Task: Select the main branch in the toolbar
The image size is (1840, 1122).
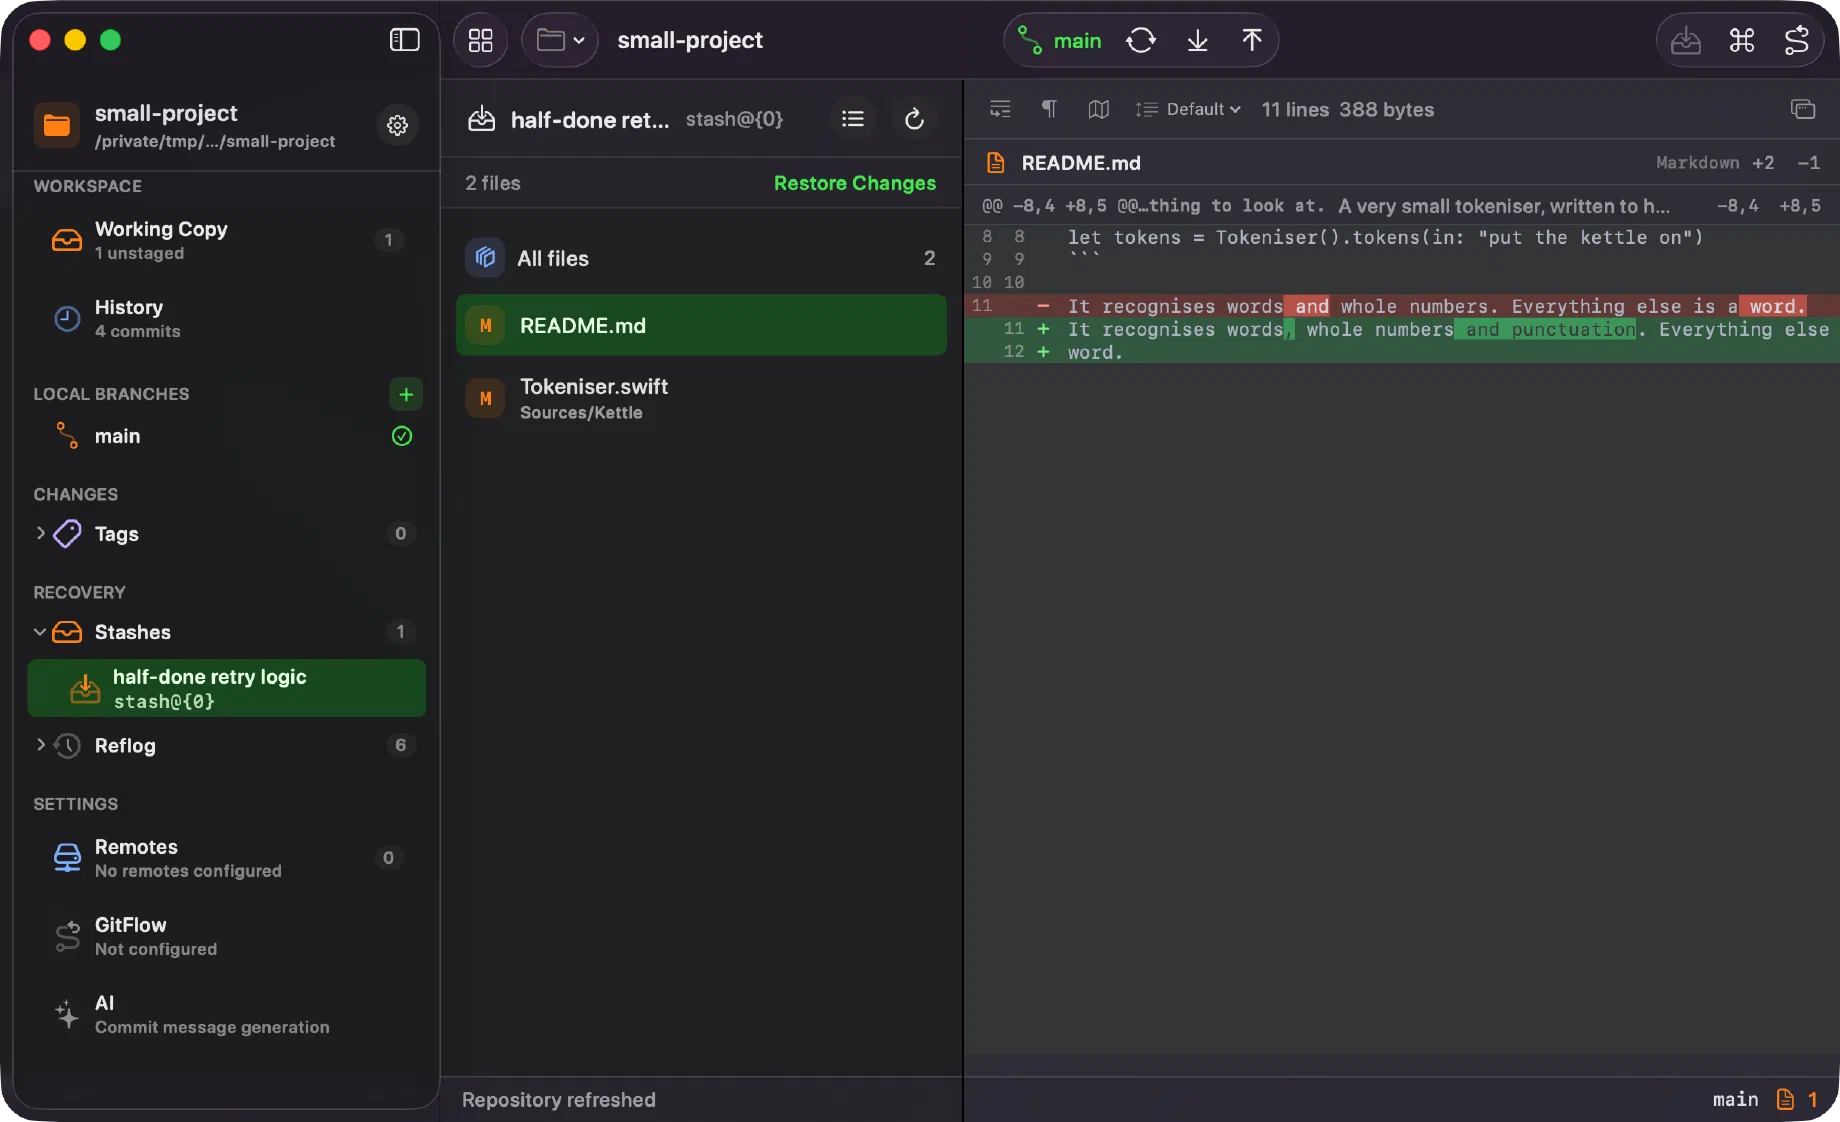Action: coord(1060,41)
